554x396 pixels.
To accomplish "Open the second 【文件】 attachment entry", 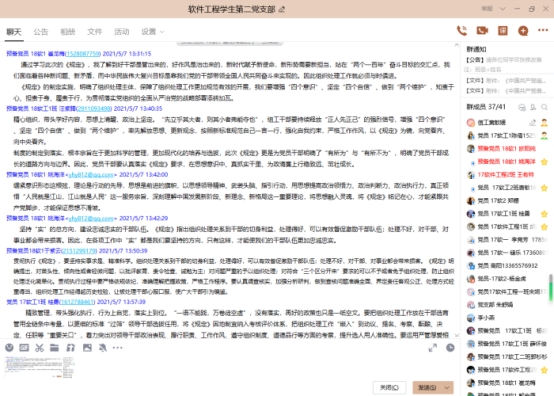I will click(x=507, y=91).
